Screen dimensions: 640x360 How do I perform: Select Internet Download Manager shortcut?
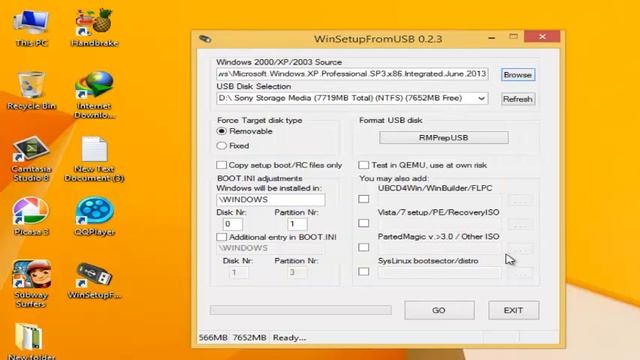point(94,95)
